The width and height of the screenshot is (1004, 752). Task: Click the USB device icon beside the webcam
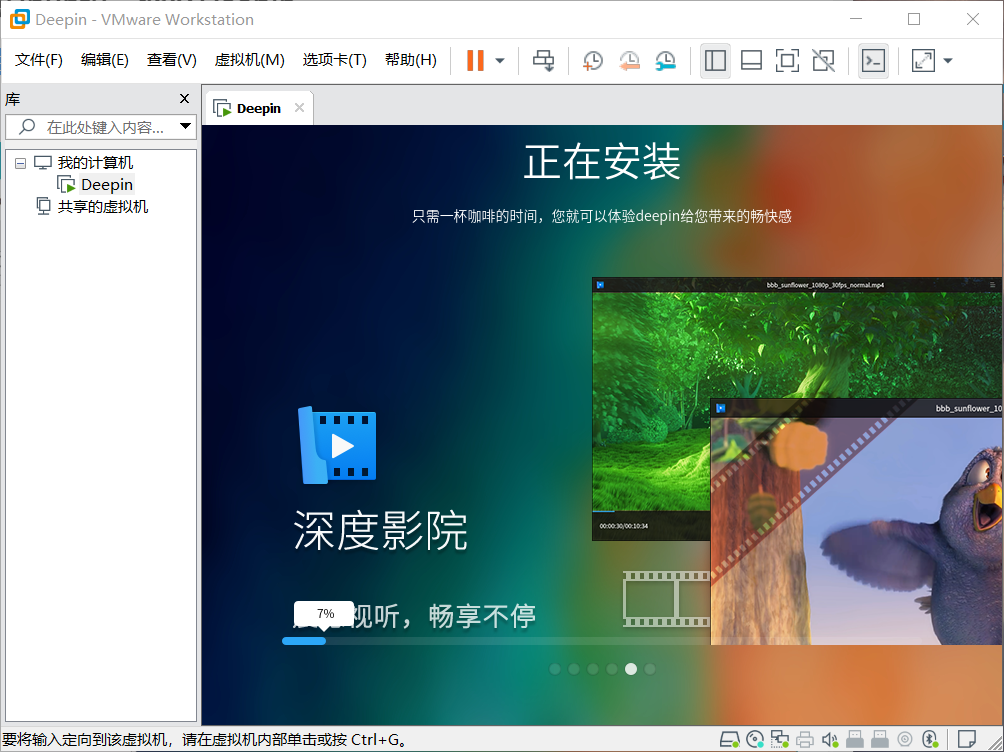tap(880, 740)
